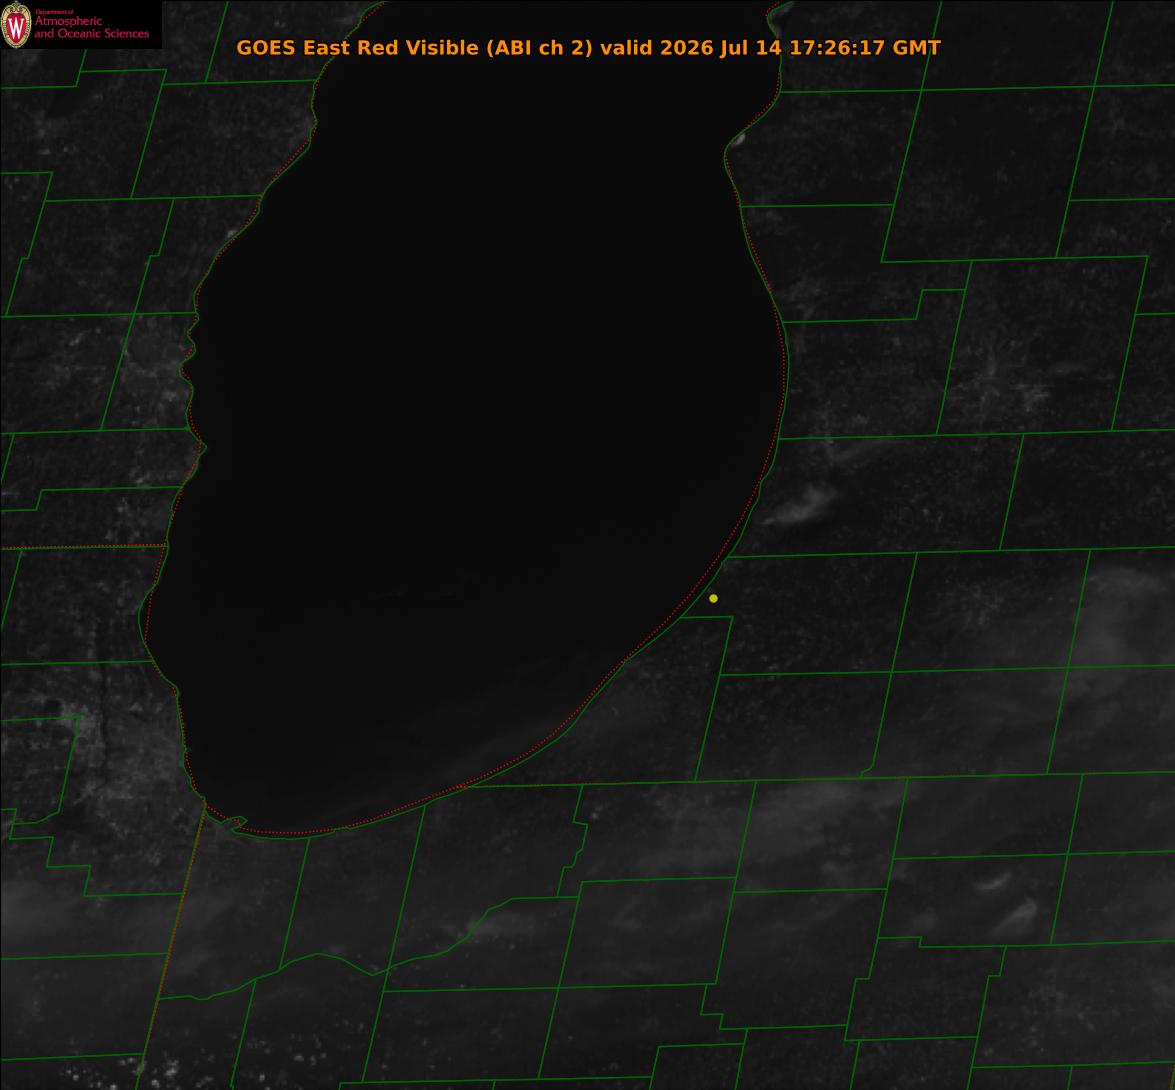Click the small harbor inlet on the south shore

pyautogui.click(x=236, y=823)
